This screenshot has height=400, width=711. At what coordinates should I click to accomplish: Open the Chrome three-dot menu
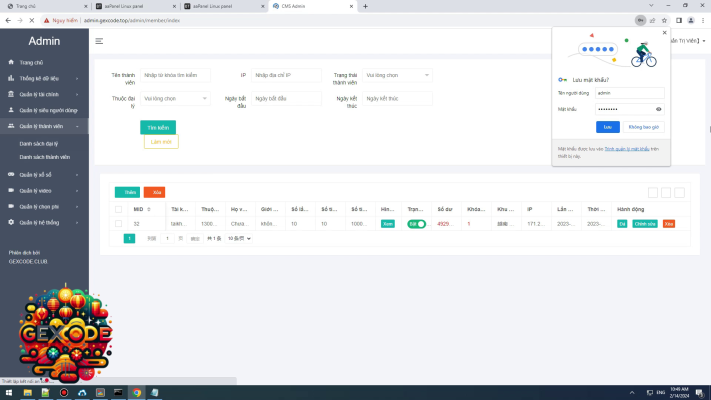(703, 20)
